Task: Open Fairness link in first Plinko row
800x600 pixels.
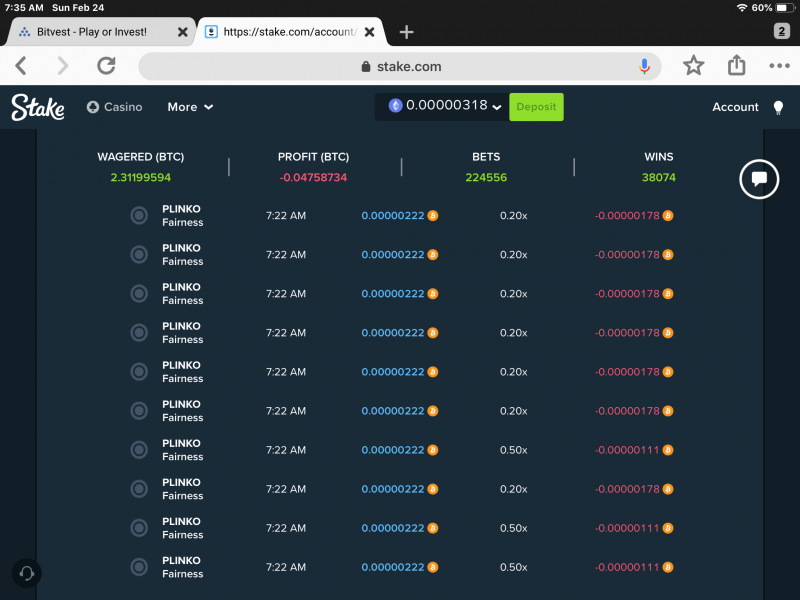Action: point(183,222)
